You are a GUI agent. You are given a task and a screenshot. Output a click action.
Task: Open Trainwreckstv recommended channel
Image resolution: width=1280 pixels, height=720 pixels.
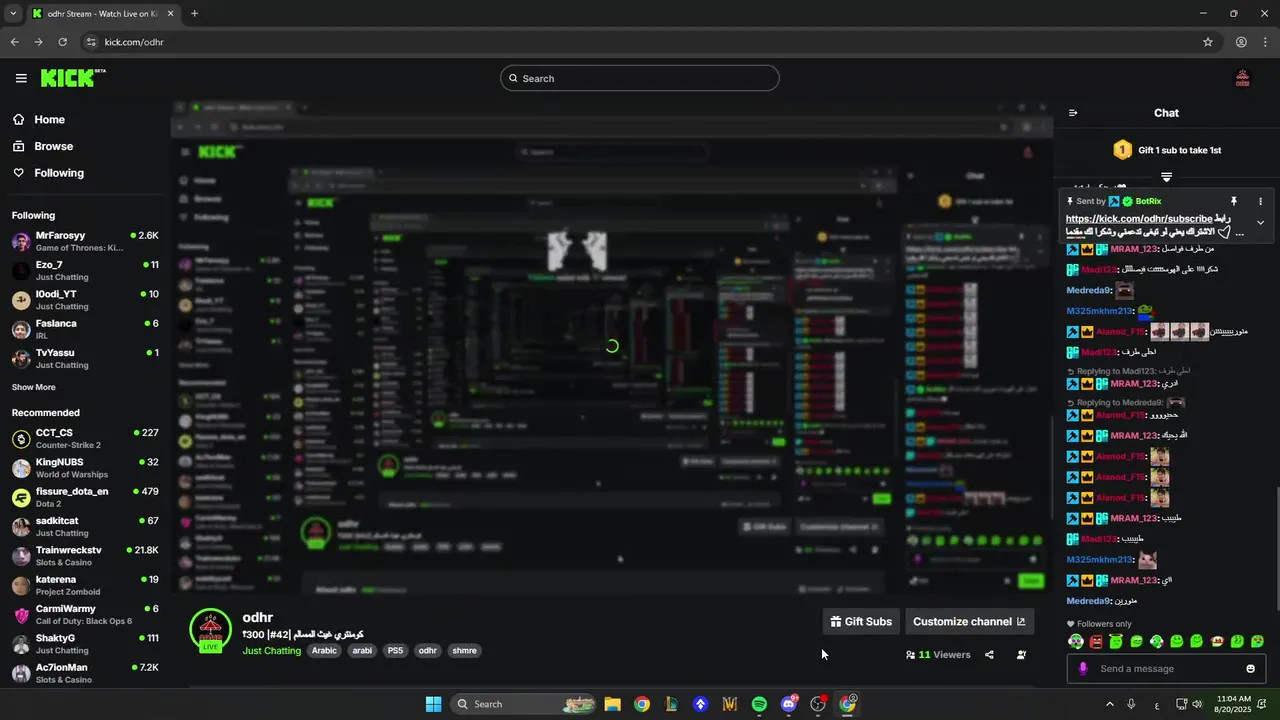click(x=85, y=556)
